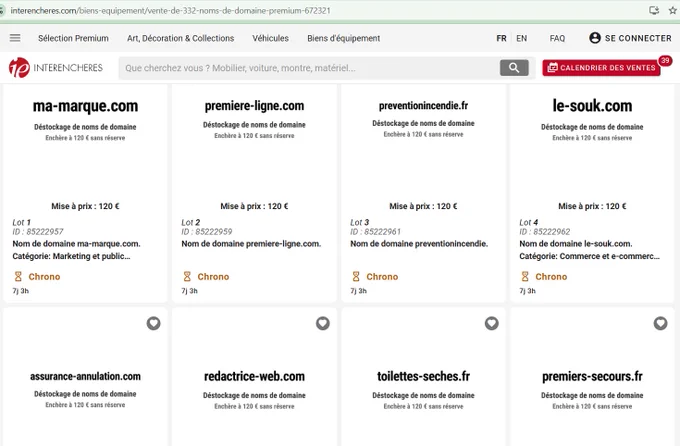Click "Nom de domaine le-souk.com." description

[x=575, y=244]
